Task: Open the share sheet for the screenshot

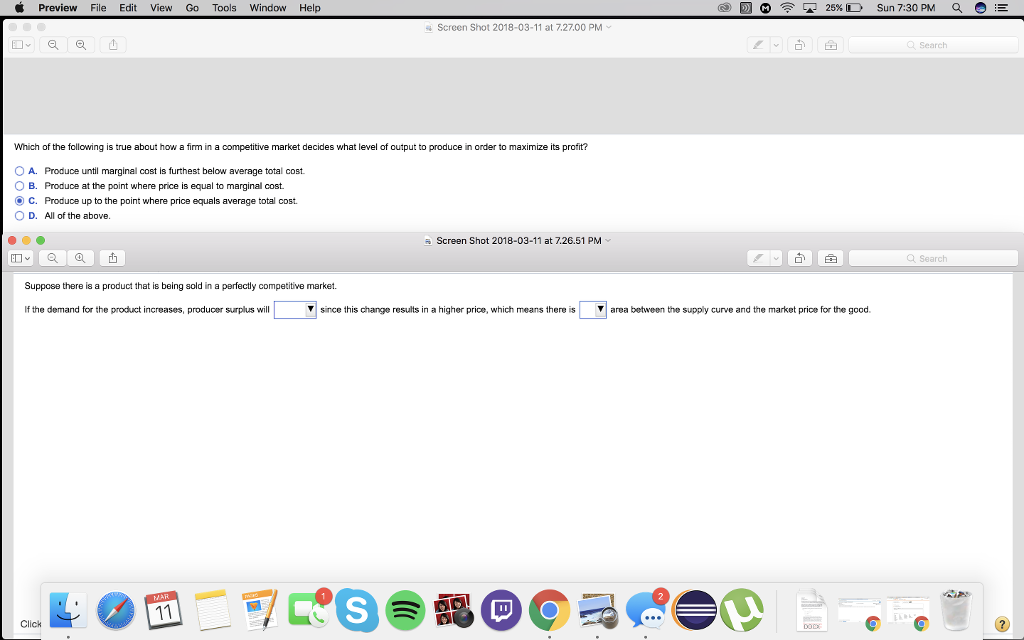Action: pos(112,257)
